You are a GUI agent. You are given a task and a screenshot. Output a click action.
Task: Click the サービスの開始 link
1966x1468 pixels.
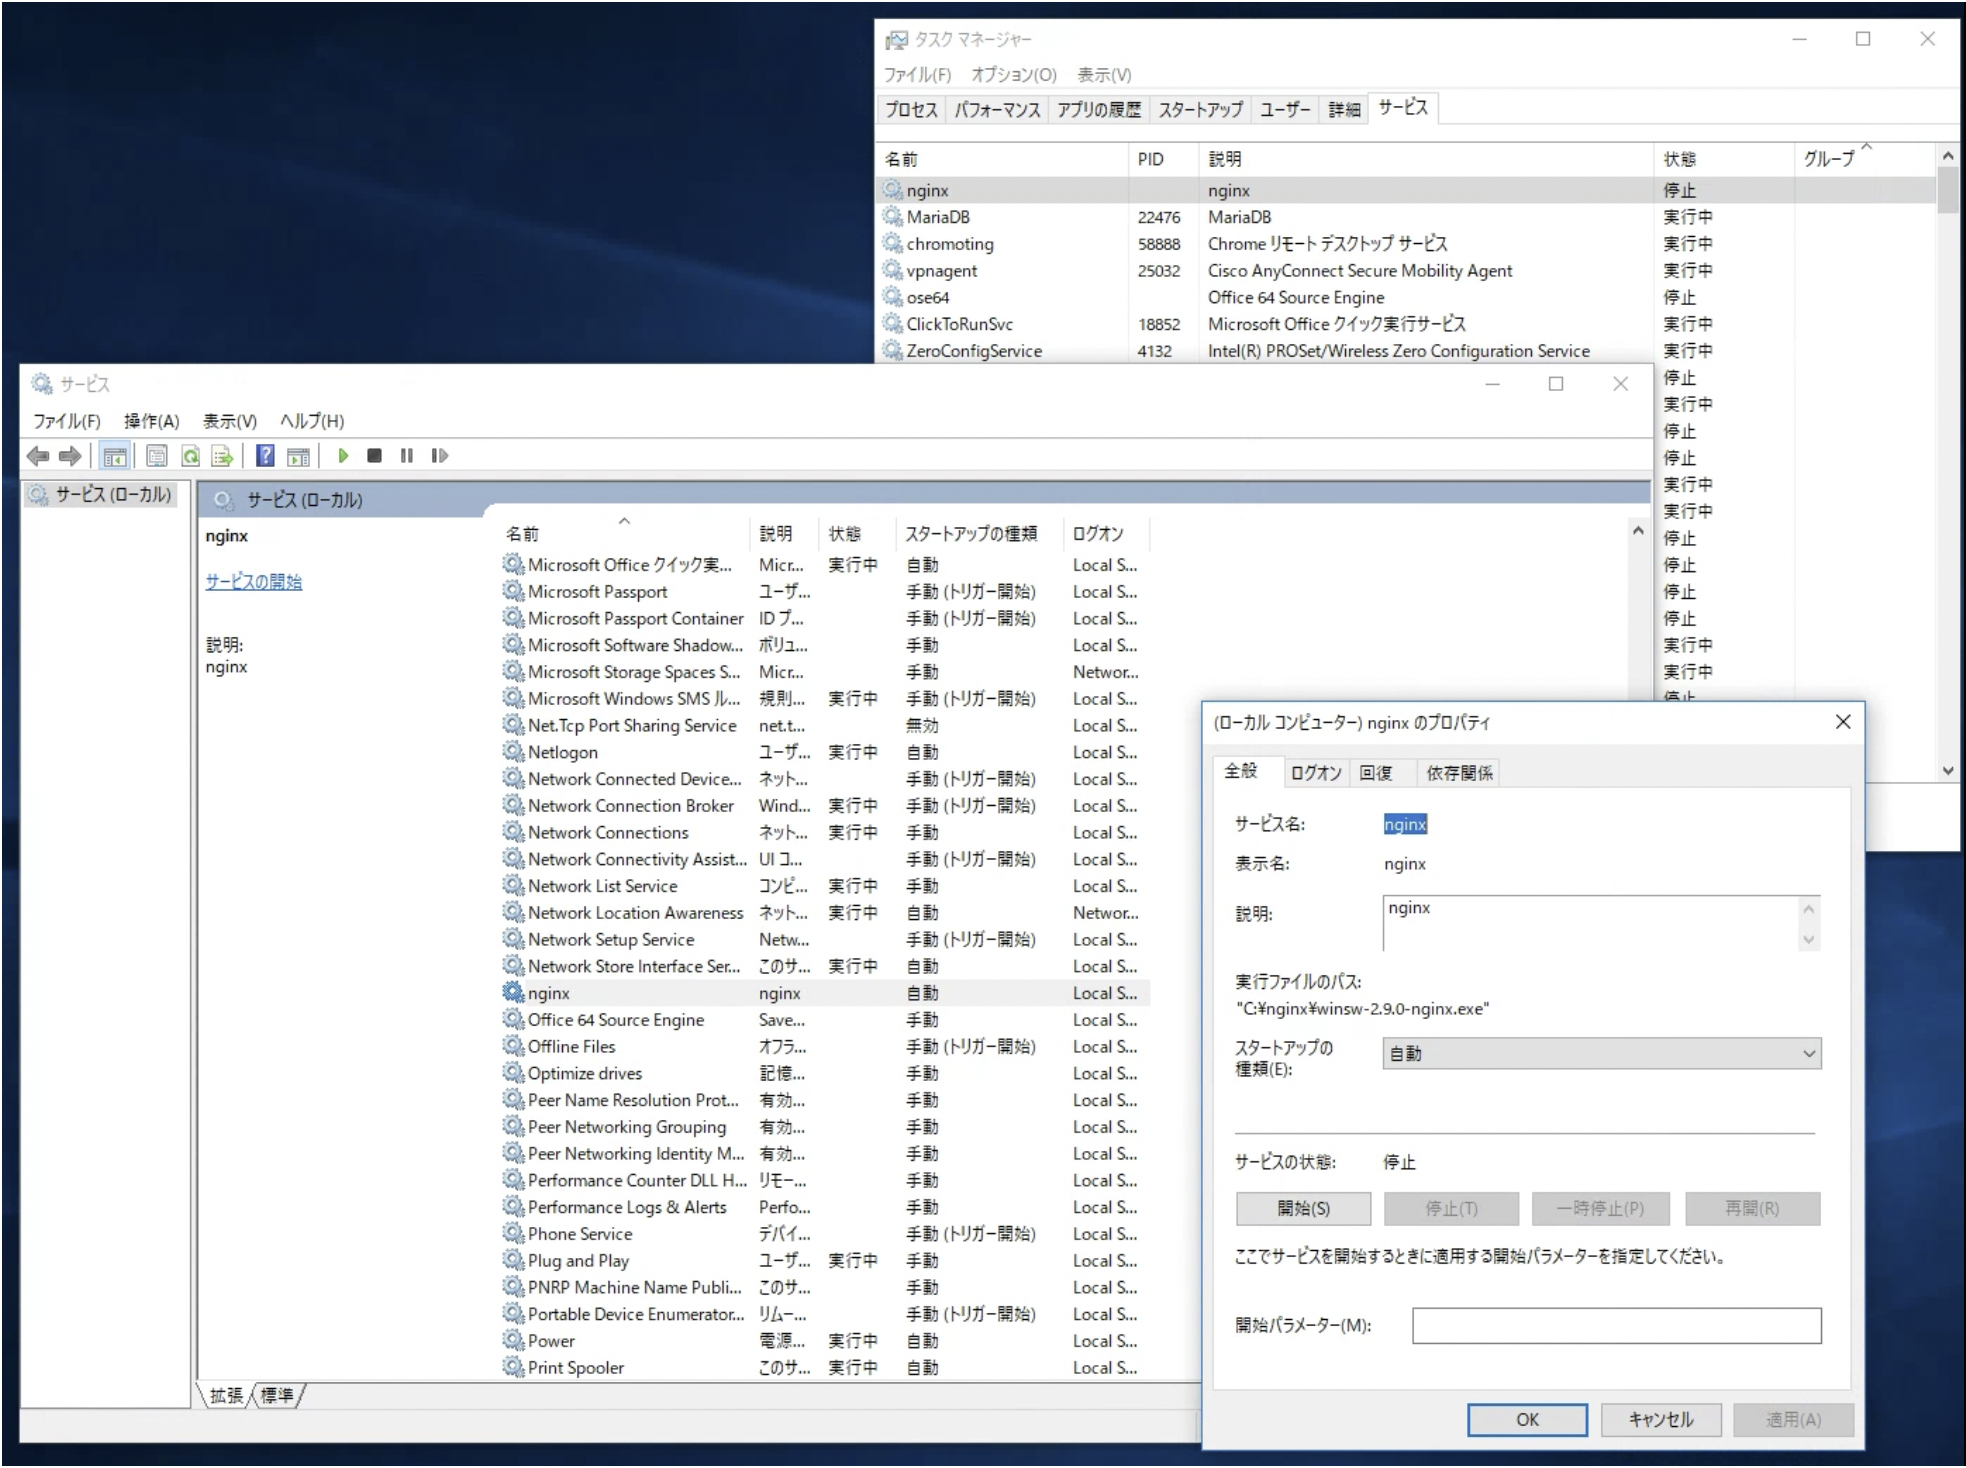255,583
